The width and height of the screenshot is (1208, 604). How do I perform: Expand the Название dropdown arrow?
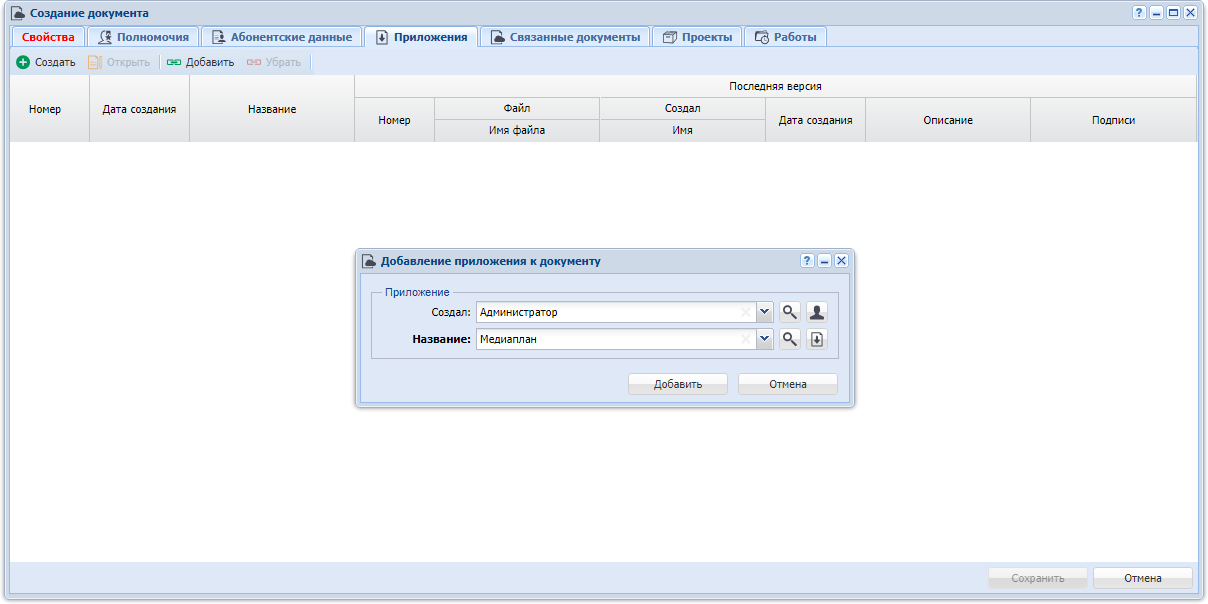[x=765, y=339]
